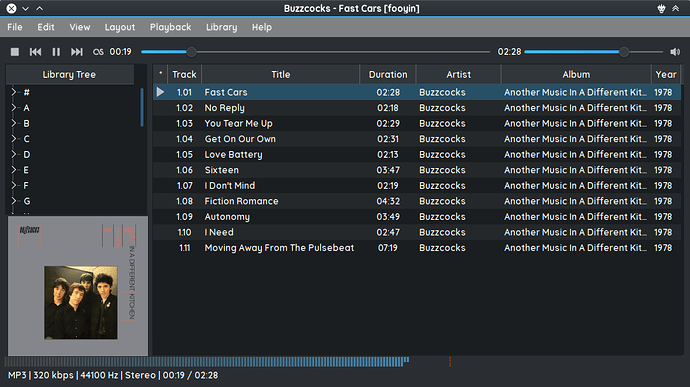Image resolution: width=690 pixels, height=387 pixels.
Task: Select the track 'Sixteen'
Action: tap(221, 170)
